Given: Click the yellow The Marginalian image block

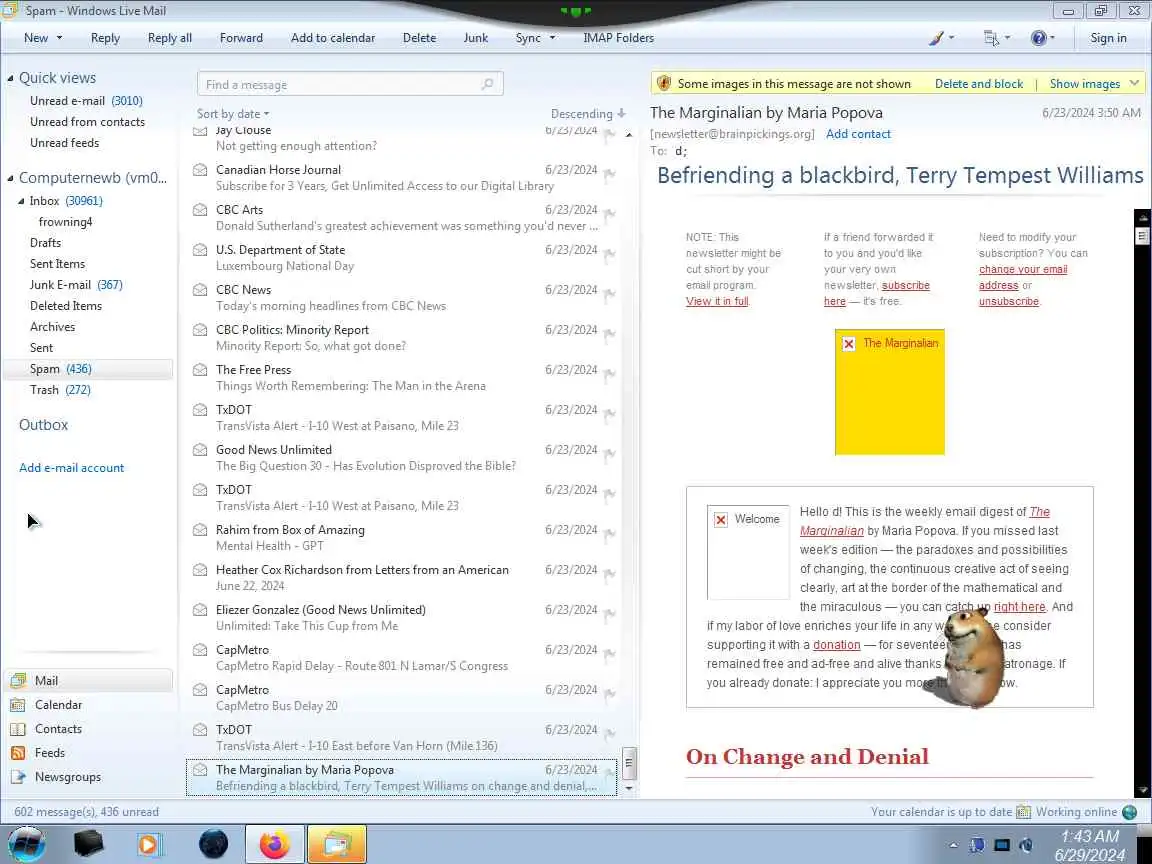Looking at the screenshot, I should tap(890, 392).
